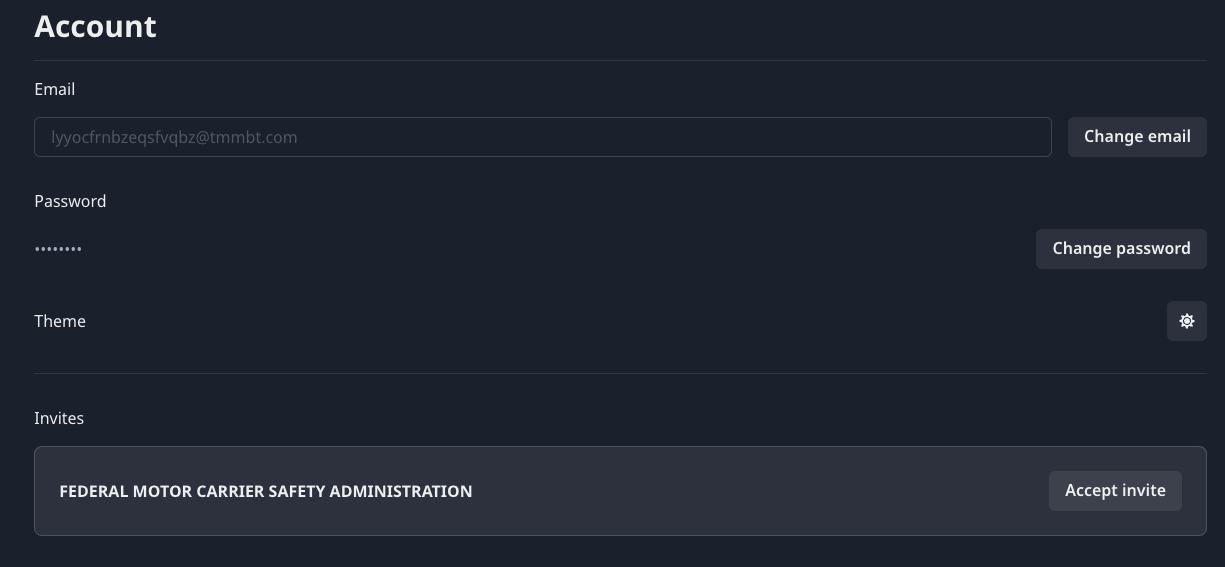Click the word invite in Accept invite
This screenshot has height=567, width=1225.
(1144, 491)
